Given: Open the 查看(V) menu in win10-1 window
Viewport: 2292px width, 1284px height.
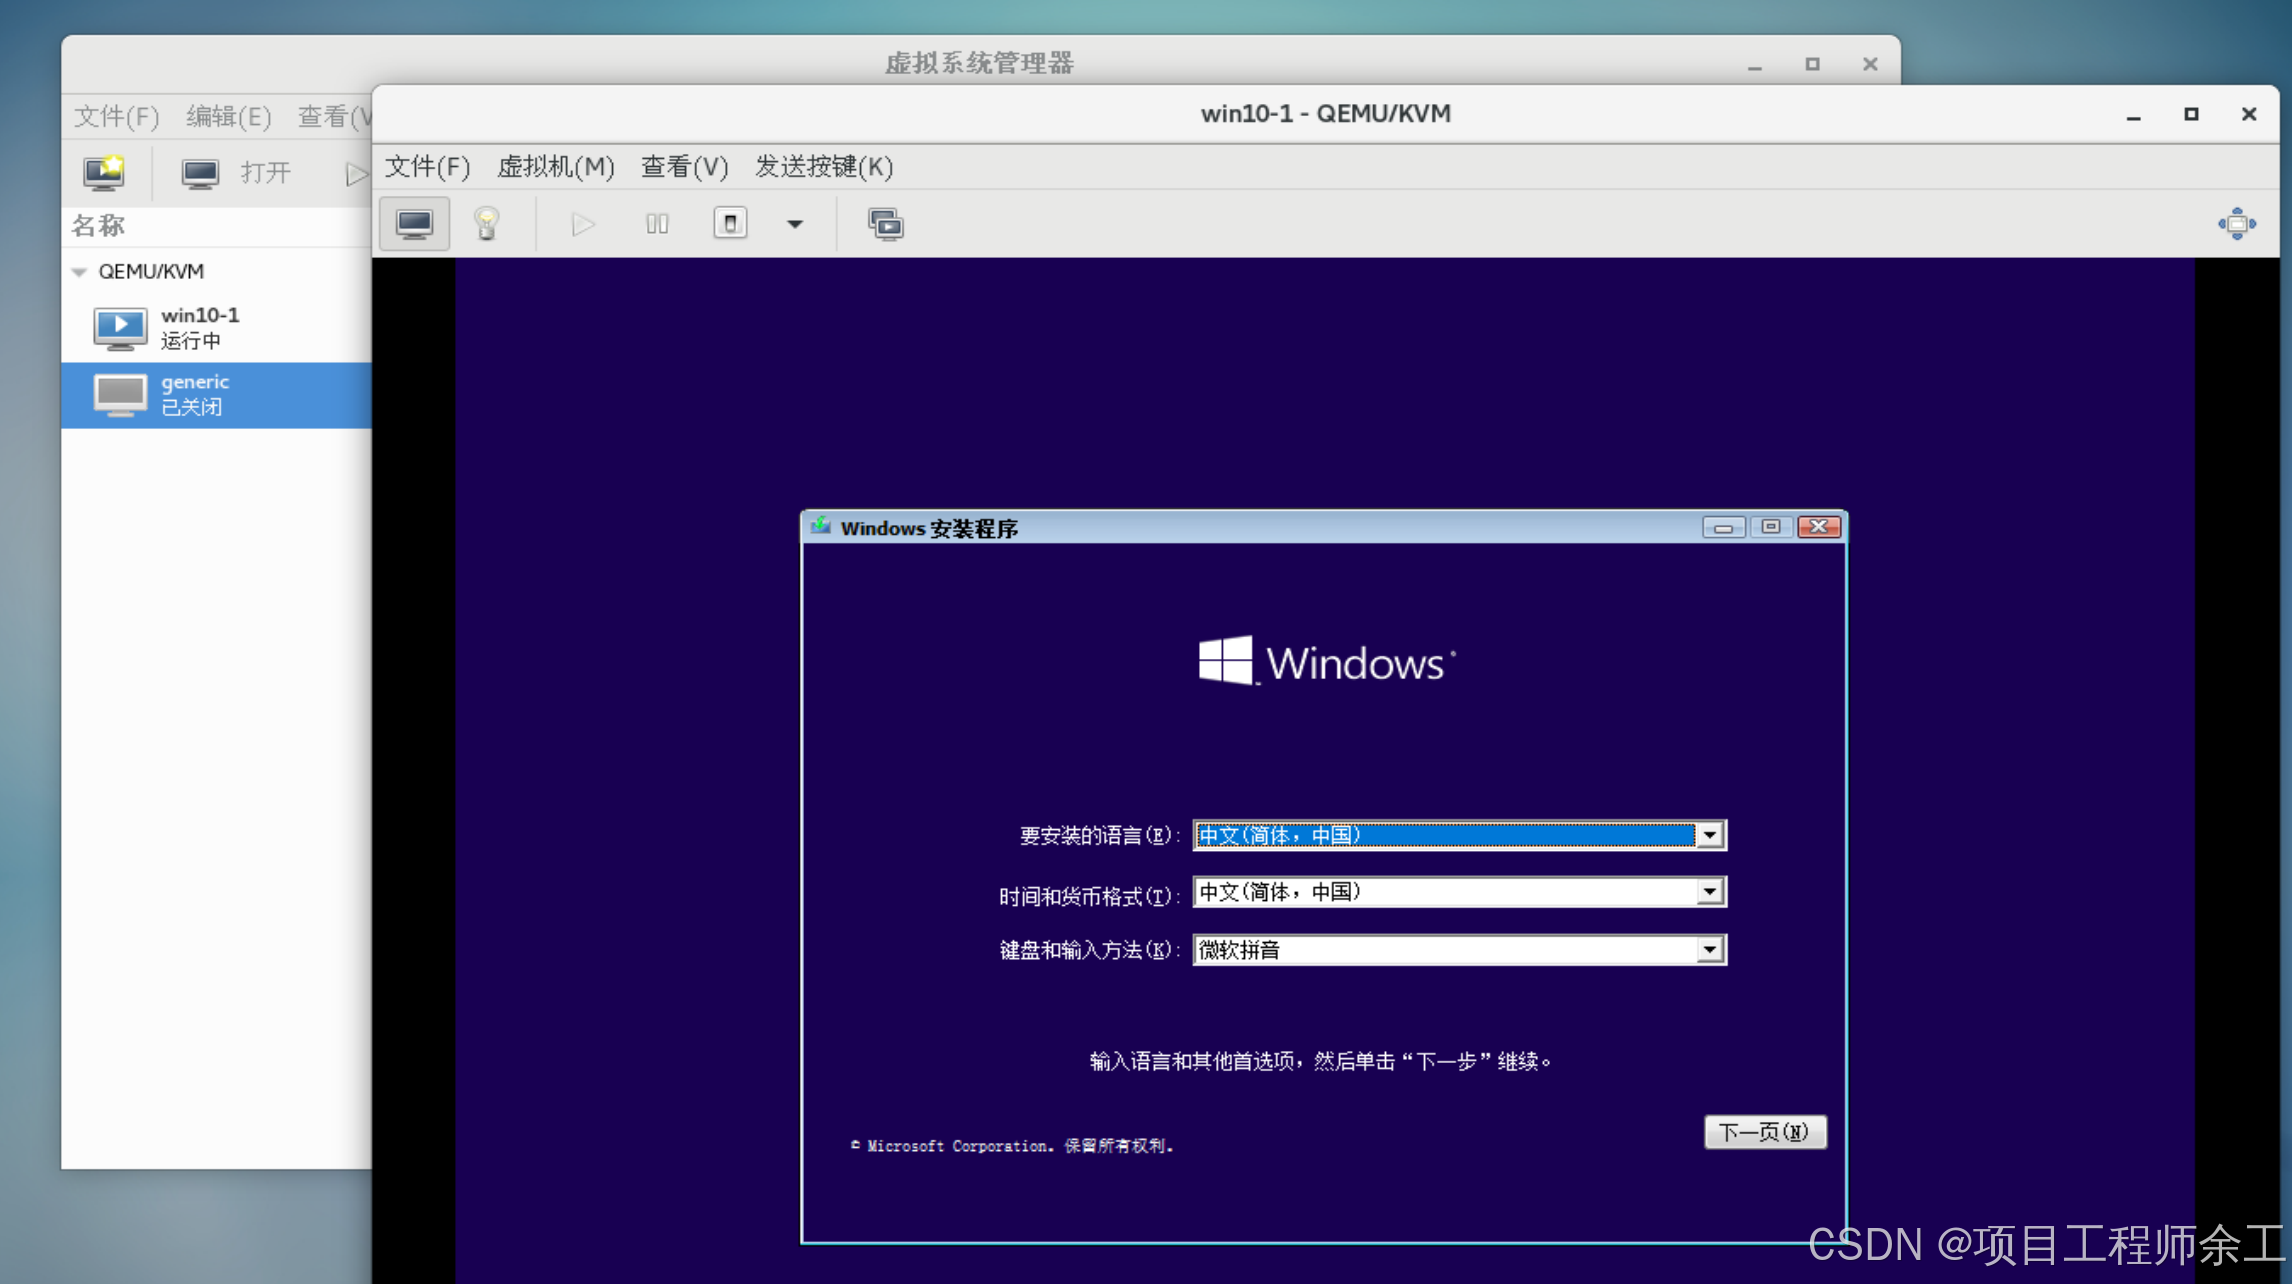Looking at the screenshot, I should (684, 167).
